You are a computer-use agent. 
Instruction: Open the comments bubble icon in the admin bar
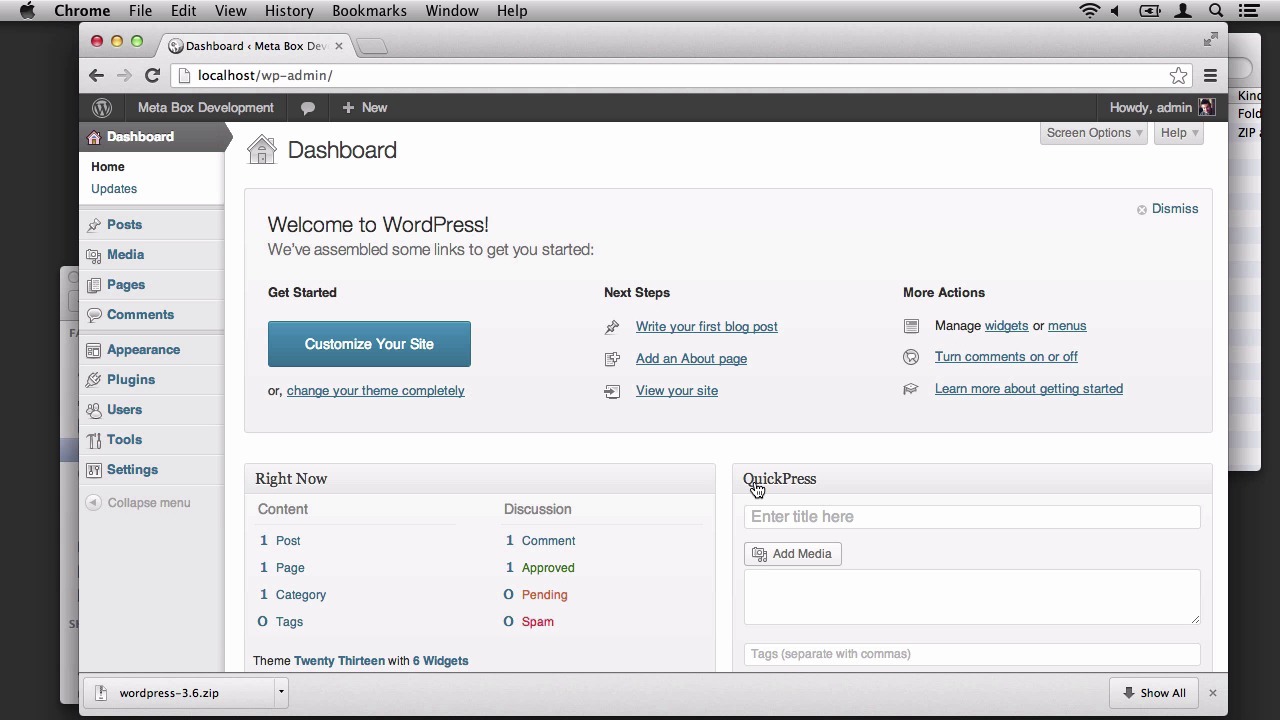coord(308,108)
